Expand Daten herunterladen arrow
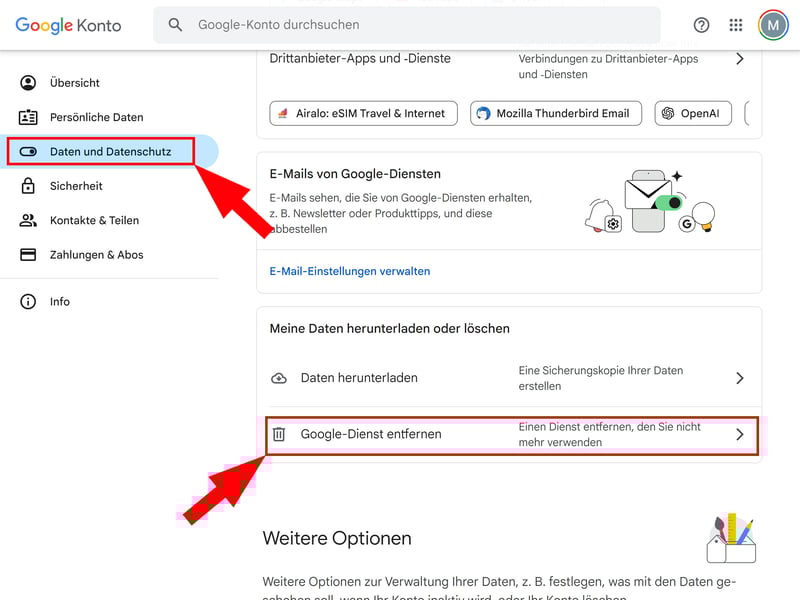This screenshot has width=800, height=600. pos(740,378)
